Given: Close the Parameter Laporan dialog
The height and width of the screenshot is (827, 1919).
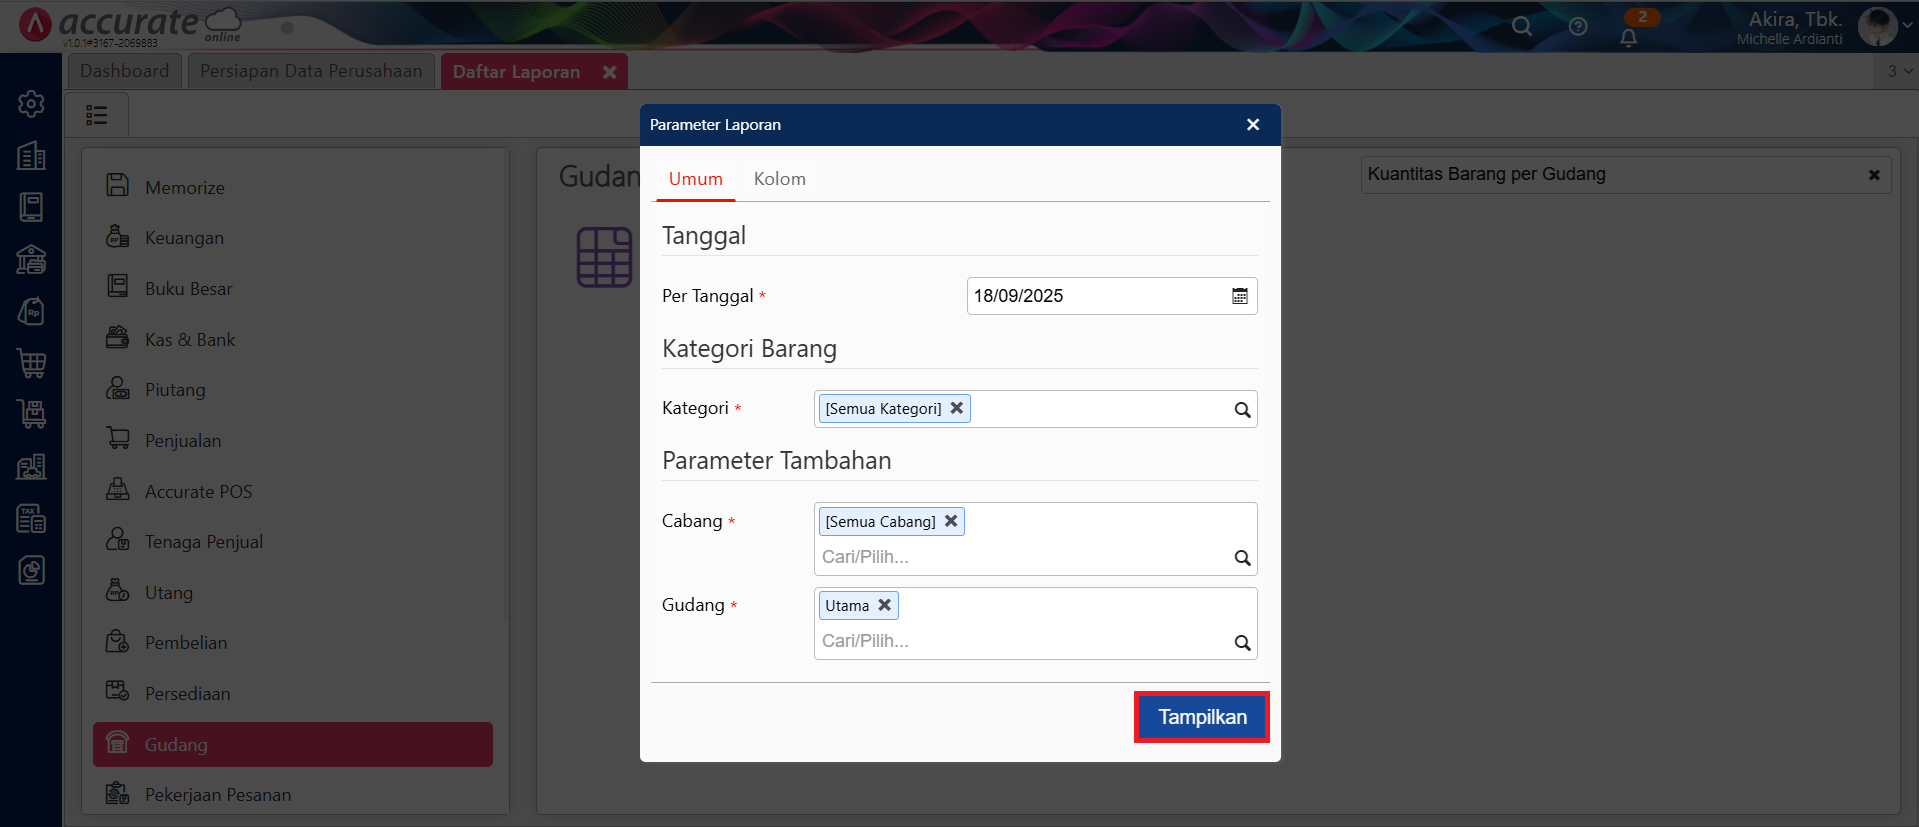Looking at the screenshot, I should click(1253, 125).
